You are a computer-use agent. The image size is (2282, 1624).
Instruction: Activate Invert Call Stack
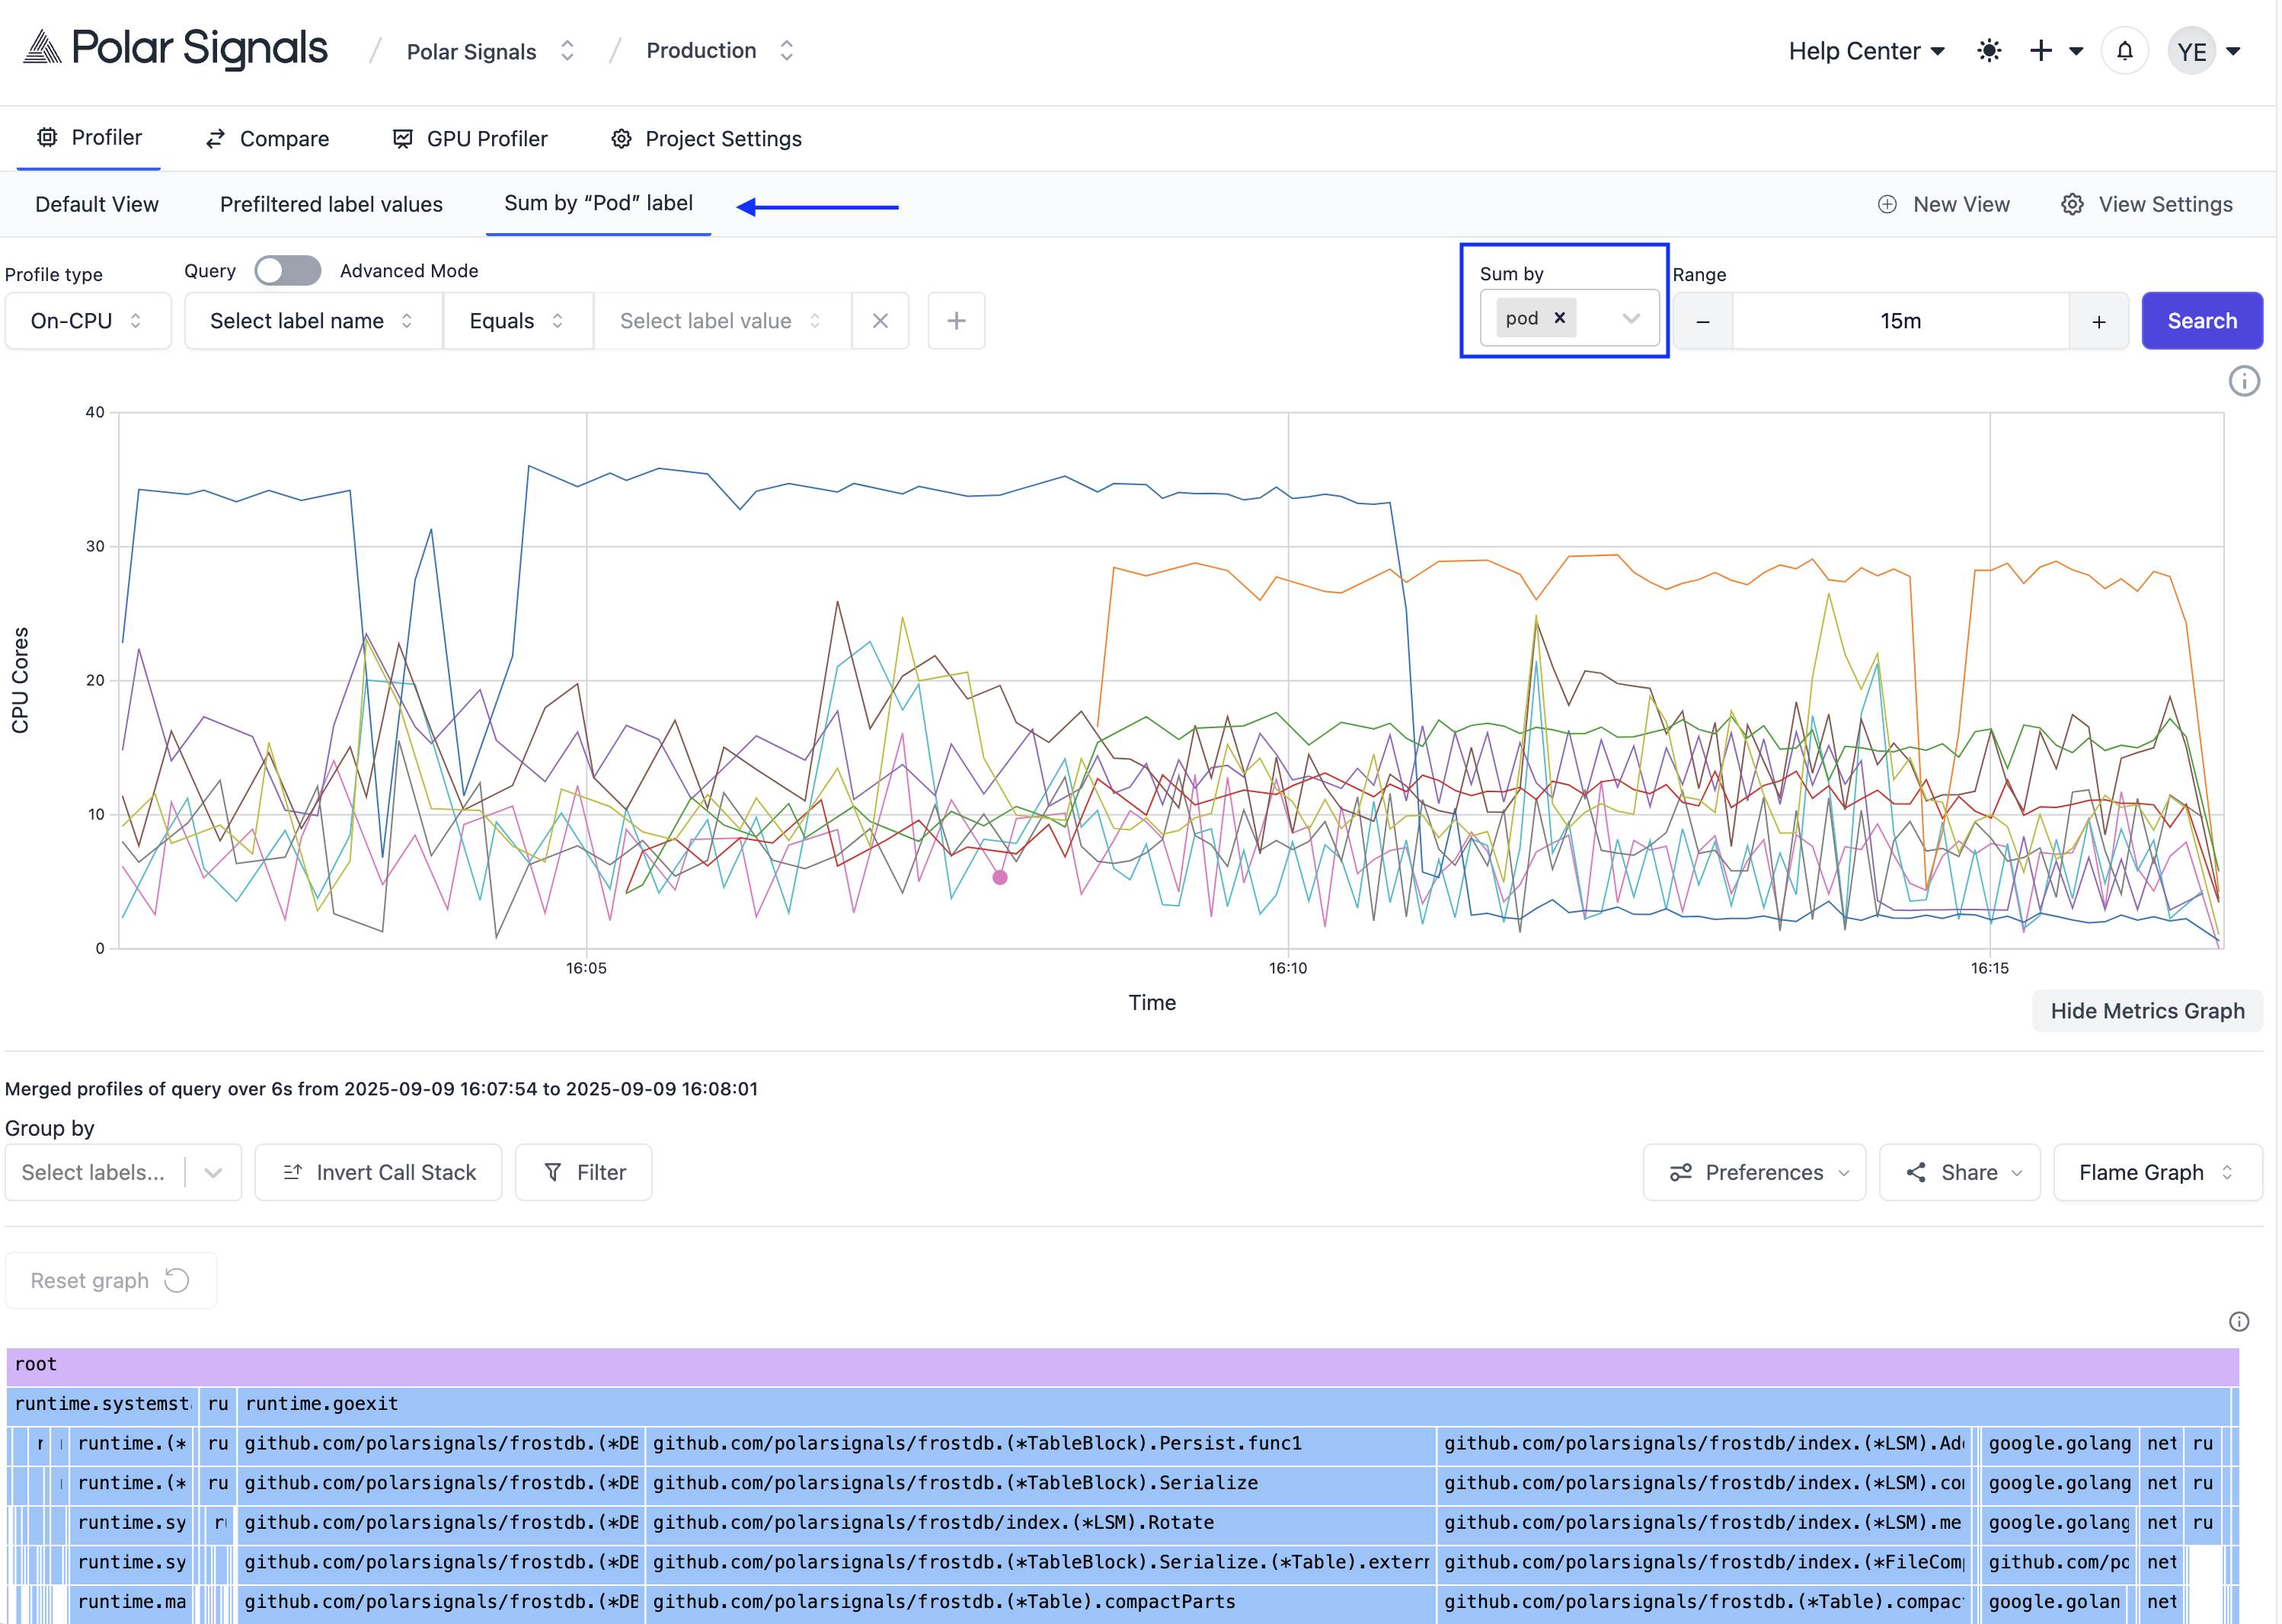click(x=378, y=1172)
